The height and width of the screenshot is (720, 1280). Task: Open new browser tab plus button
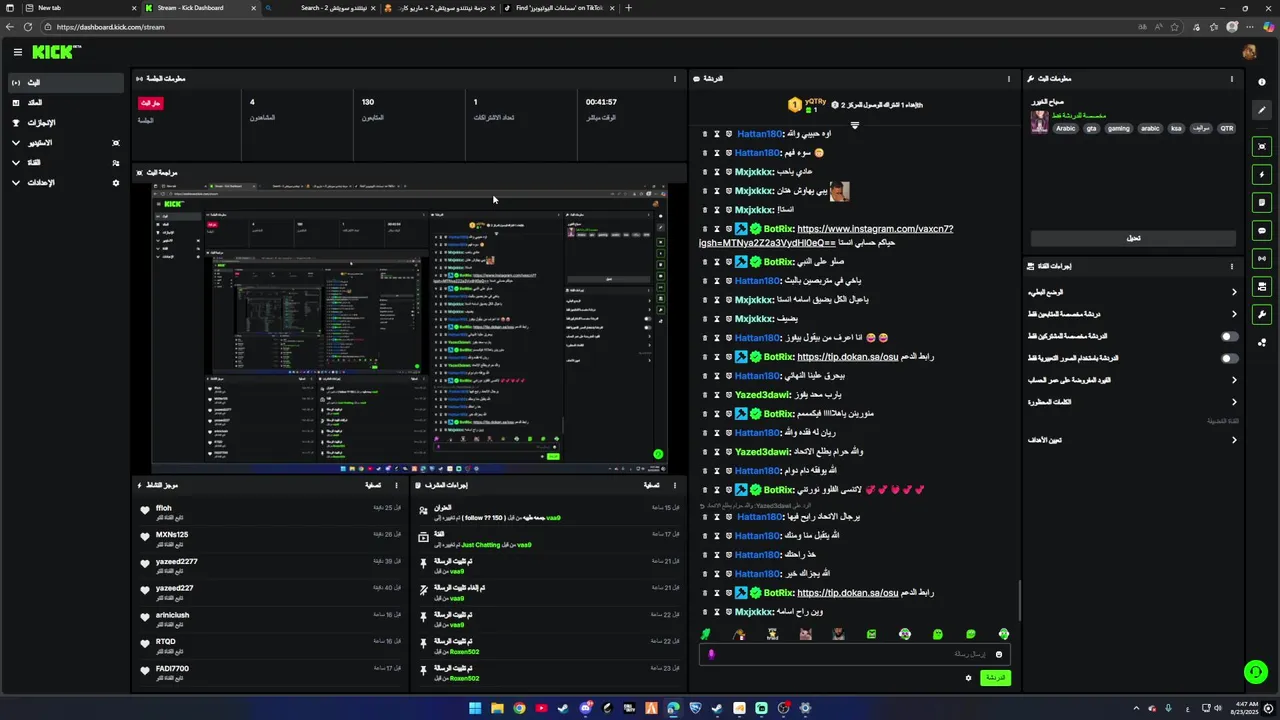[x=628, y=8]
